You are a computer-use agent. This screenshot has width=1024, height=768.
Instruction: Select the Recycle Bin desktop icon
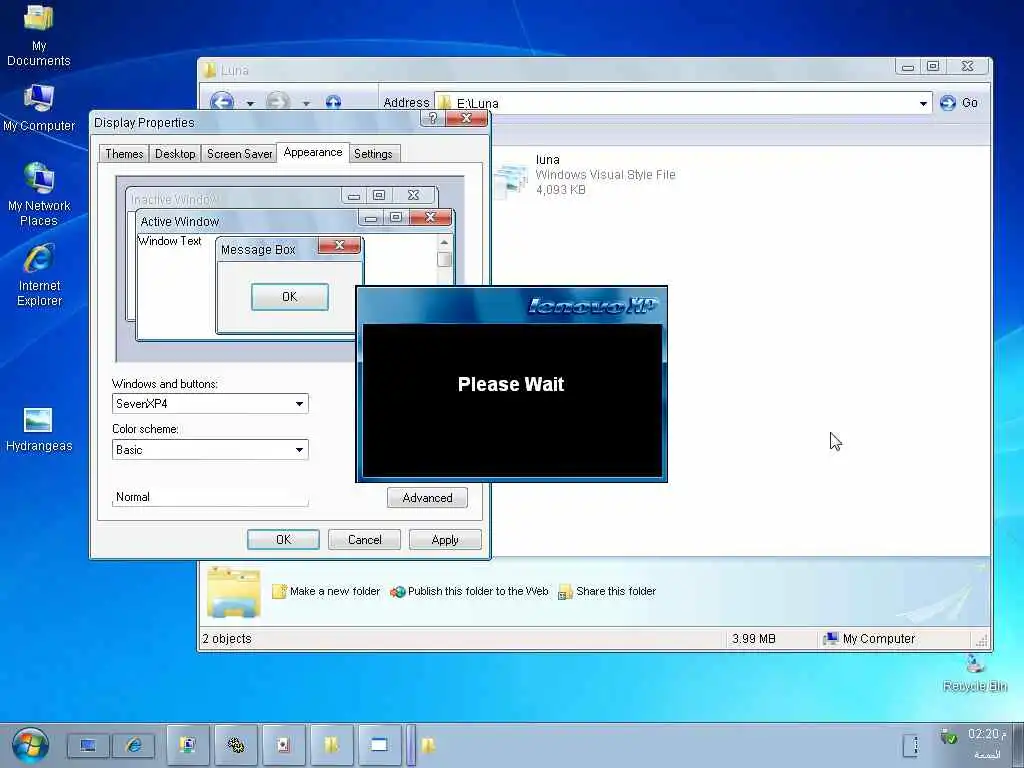click(974, 673)
